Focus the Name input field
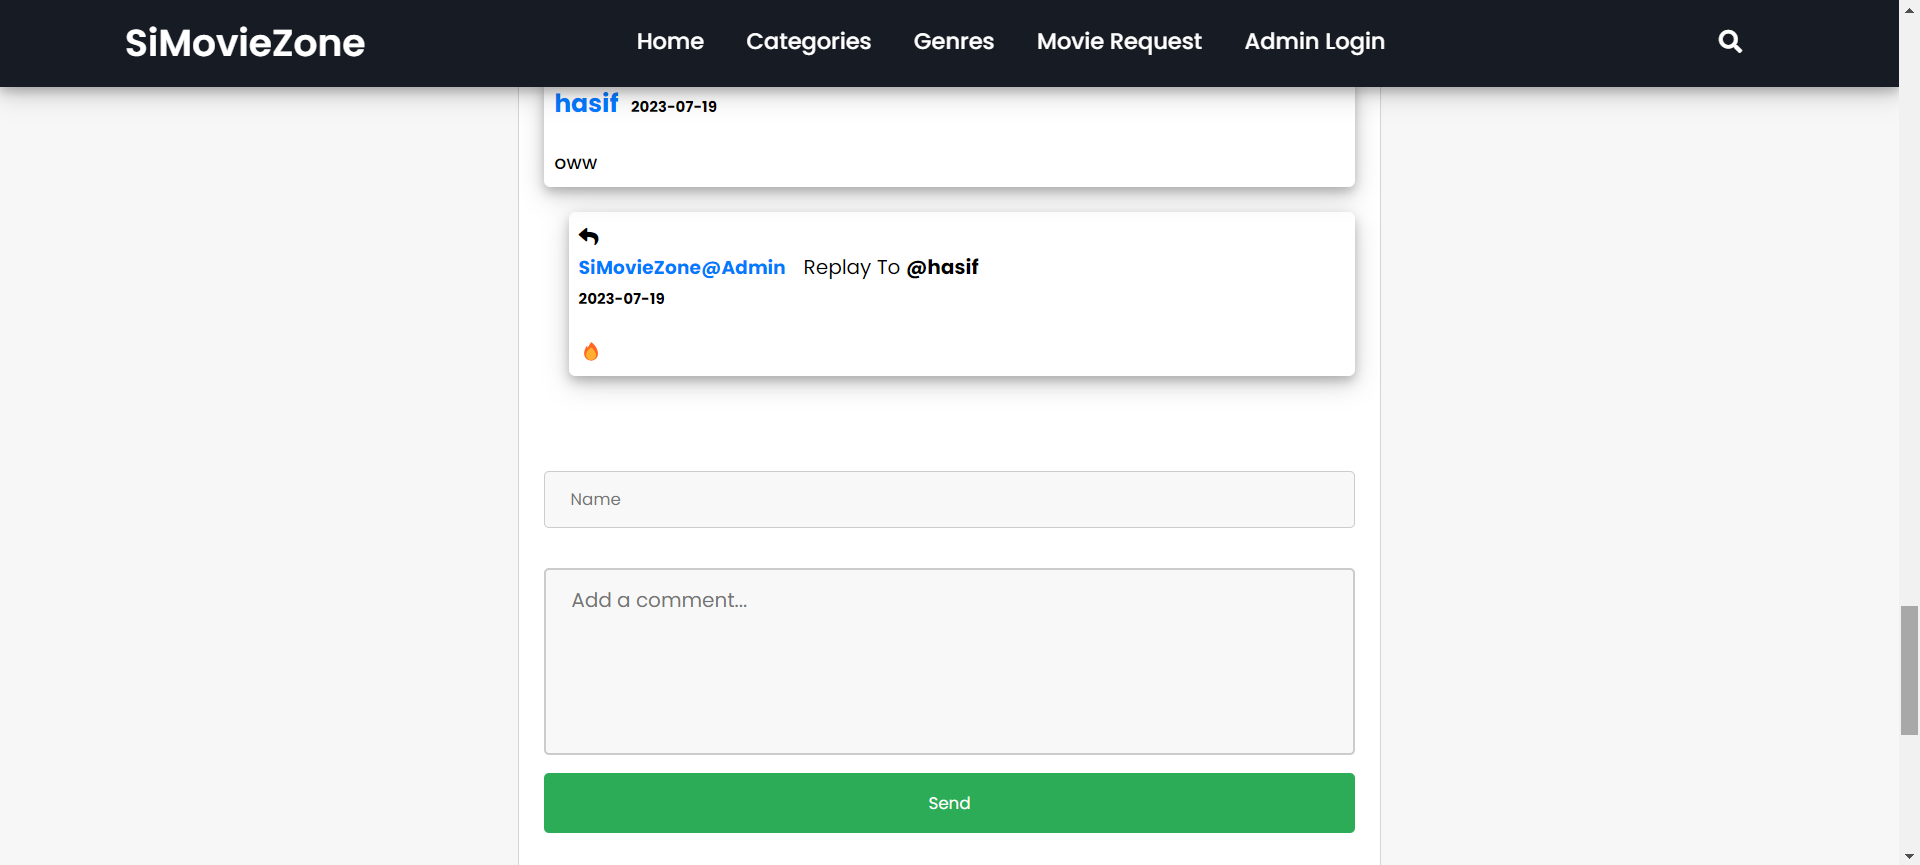Image resolution: width=1920 pixels, height=865 pixels. pos(949,499)
